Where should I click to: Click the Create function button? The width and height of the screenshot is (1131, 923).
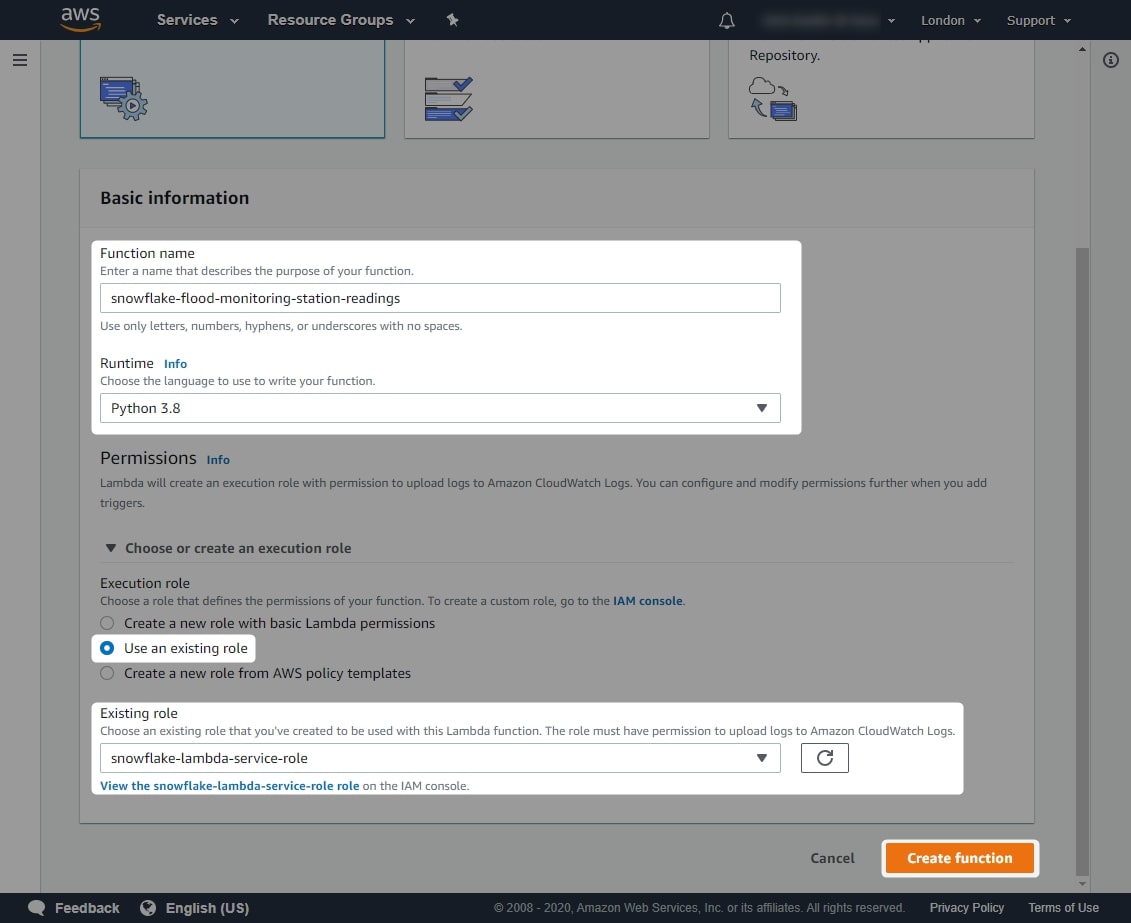pyautogui.click(x=959, y=858)
